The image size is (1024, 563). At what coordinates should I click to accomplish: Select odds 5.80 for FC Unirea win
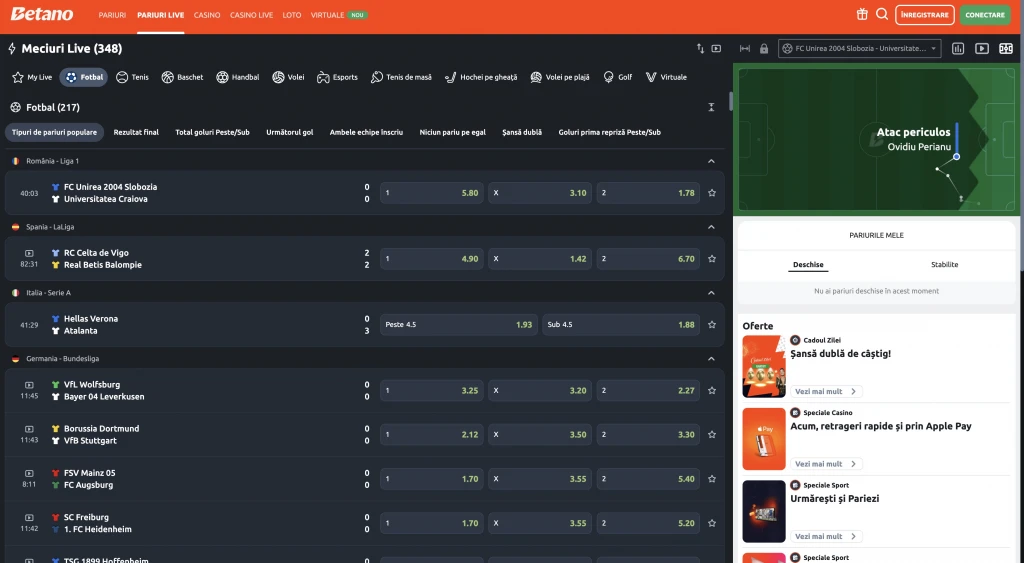(x=431, y=193)
